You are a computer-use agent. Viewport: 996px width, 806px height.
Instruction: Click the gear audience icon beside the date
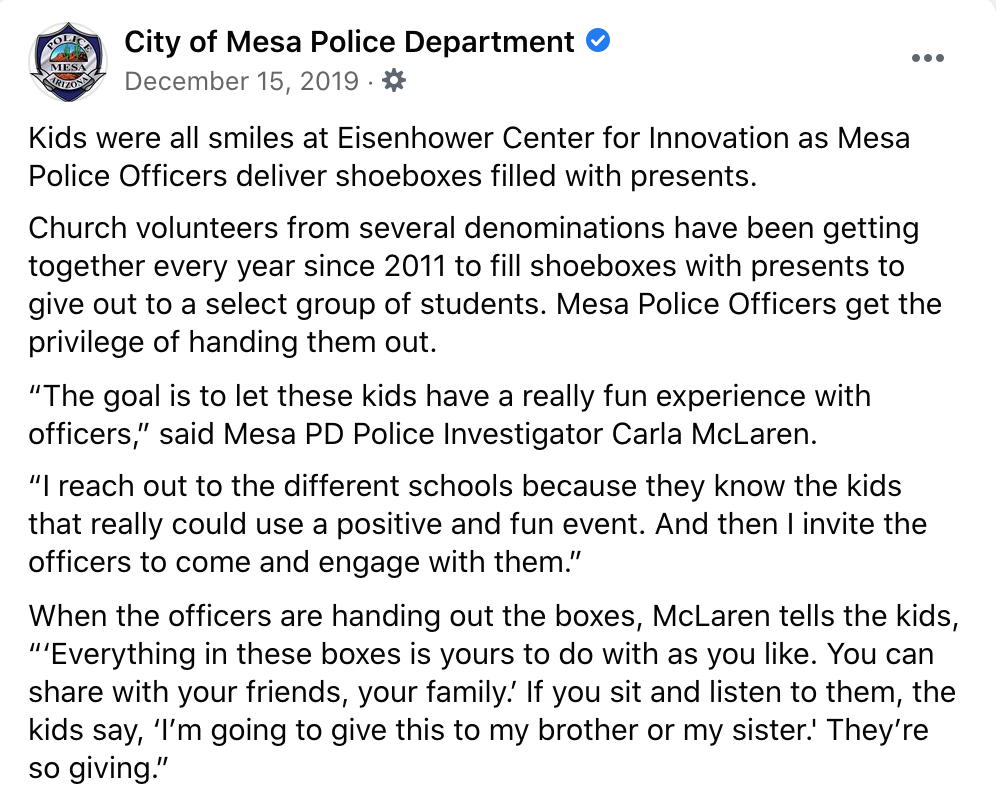click(394, 81)
